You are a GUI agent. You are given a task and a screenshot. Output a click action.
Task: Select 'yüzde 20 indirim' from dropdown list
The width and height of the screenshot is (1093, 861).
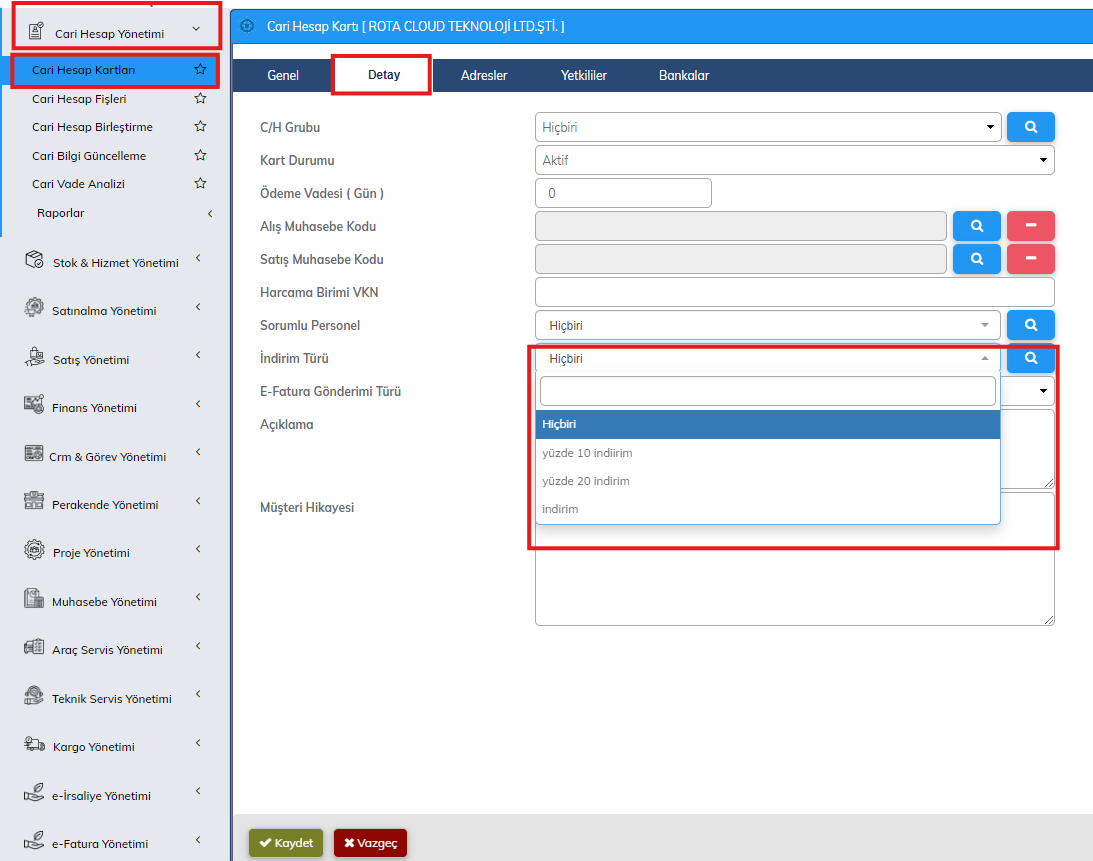pyautogui.click(x=586, y=481)
